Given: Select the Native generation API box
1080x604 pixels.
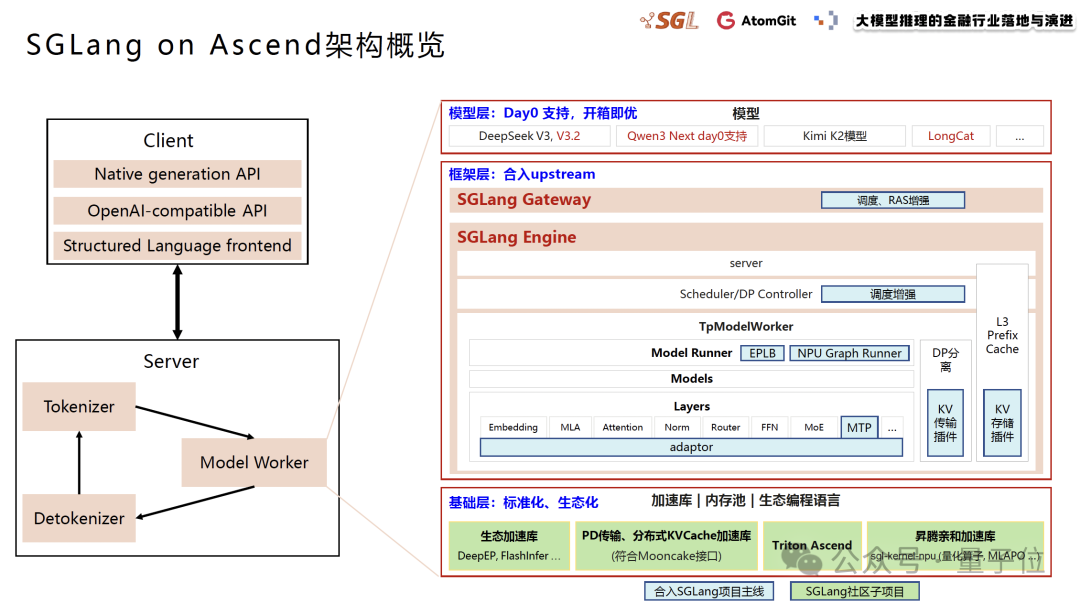Looking at the screenshot, I should click(x=177, y=174).
